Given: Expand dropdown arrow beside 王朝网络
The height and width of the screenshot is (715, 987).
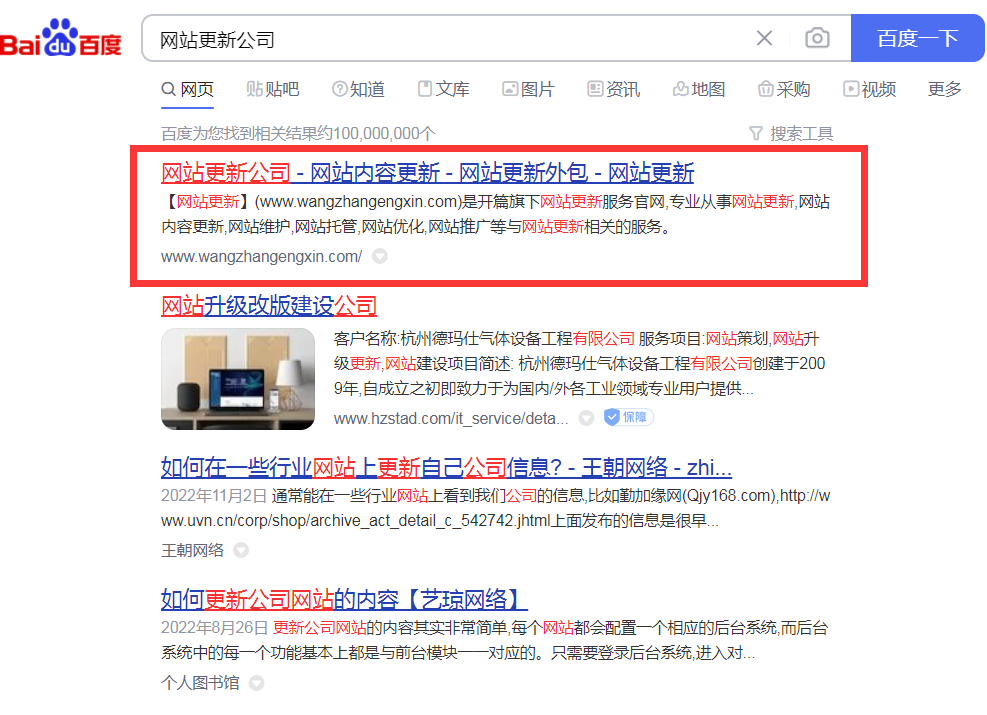Looking at the screenshot, I should 241,551.
